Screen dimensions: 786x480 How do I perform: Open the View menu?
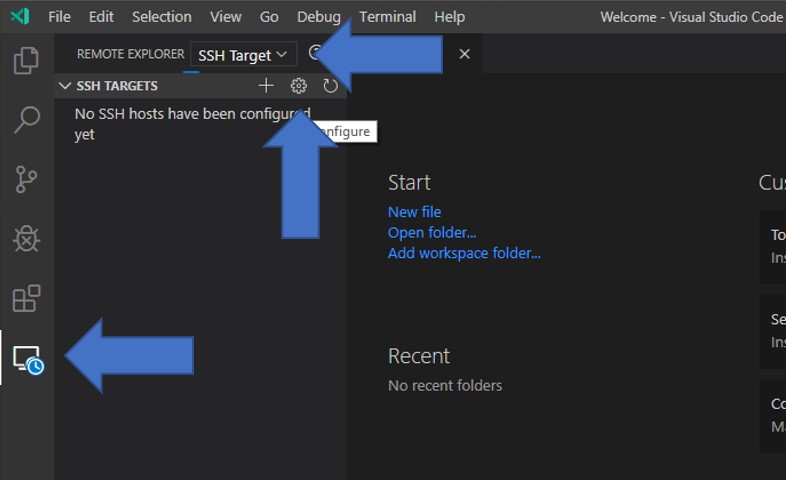coord(226,17)
